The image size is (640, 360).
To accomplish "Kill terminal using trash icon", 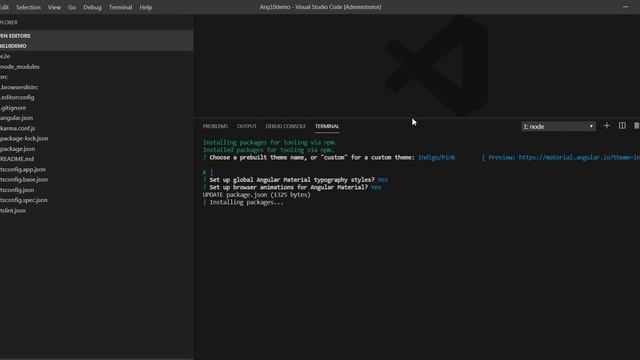I will click(x=636, y=126).
